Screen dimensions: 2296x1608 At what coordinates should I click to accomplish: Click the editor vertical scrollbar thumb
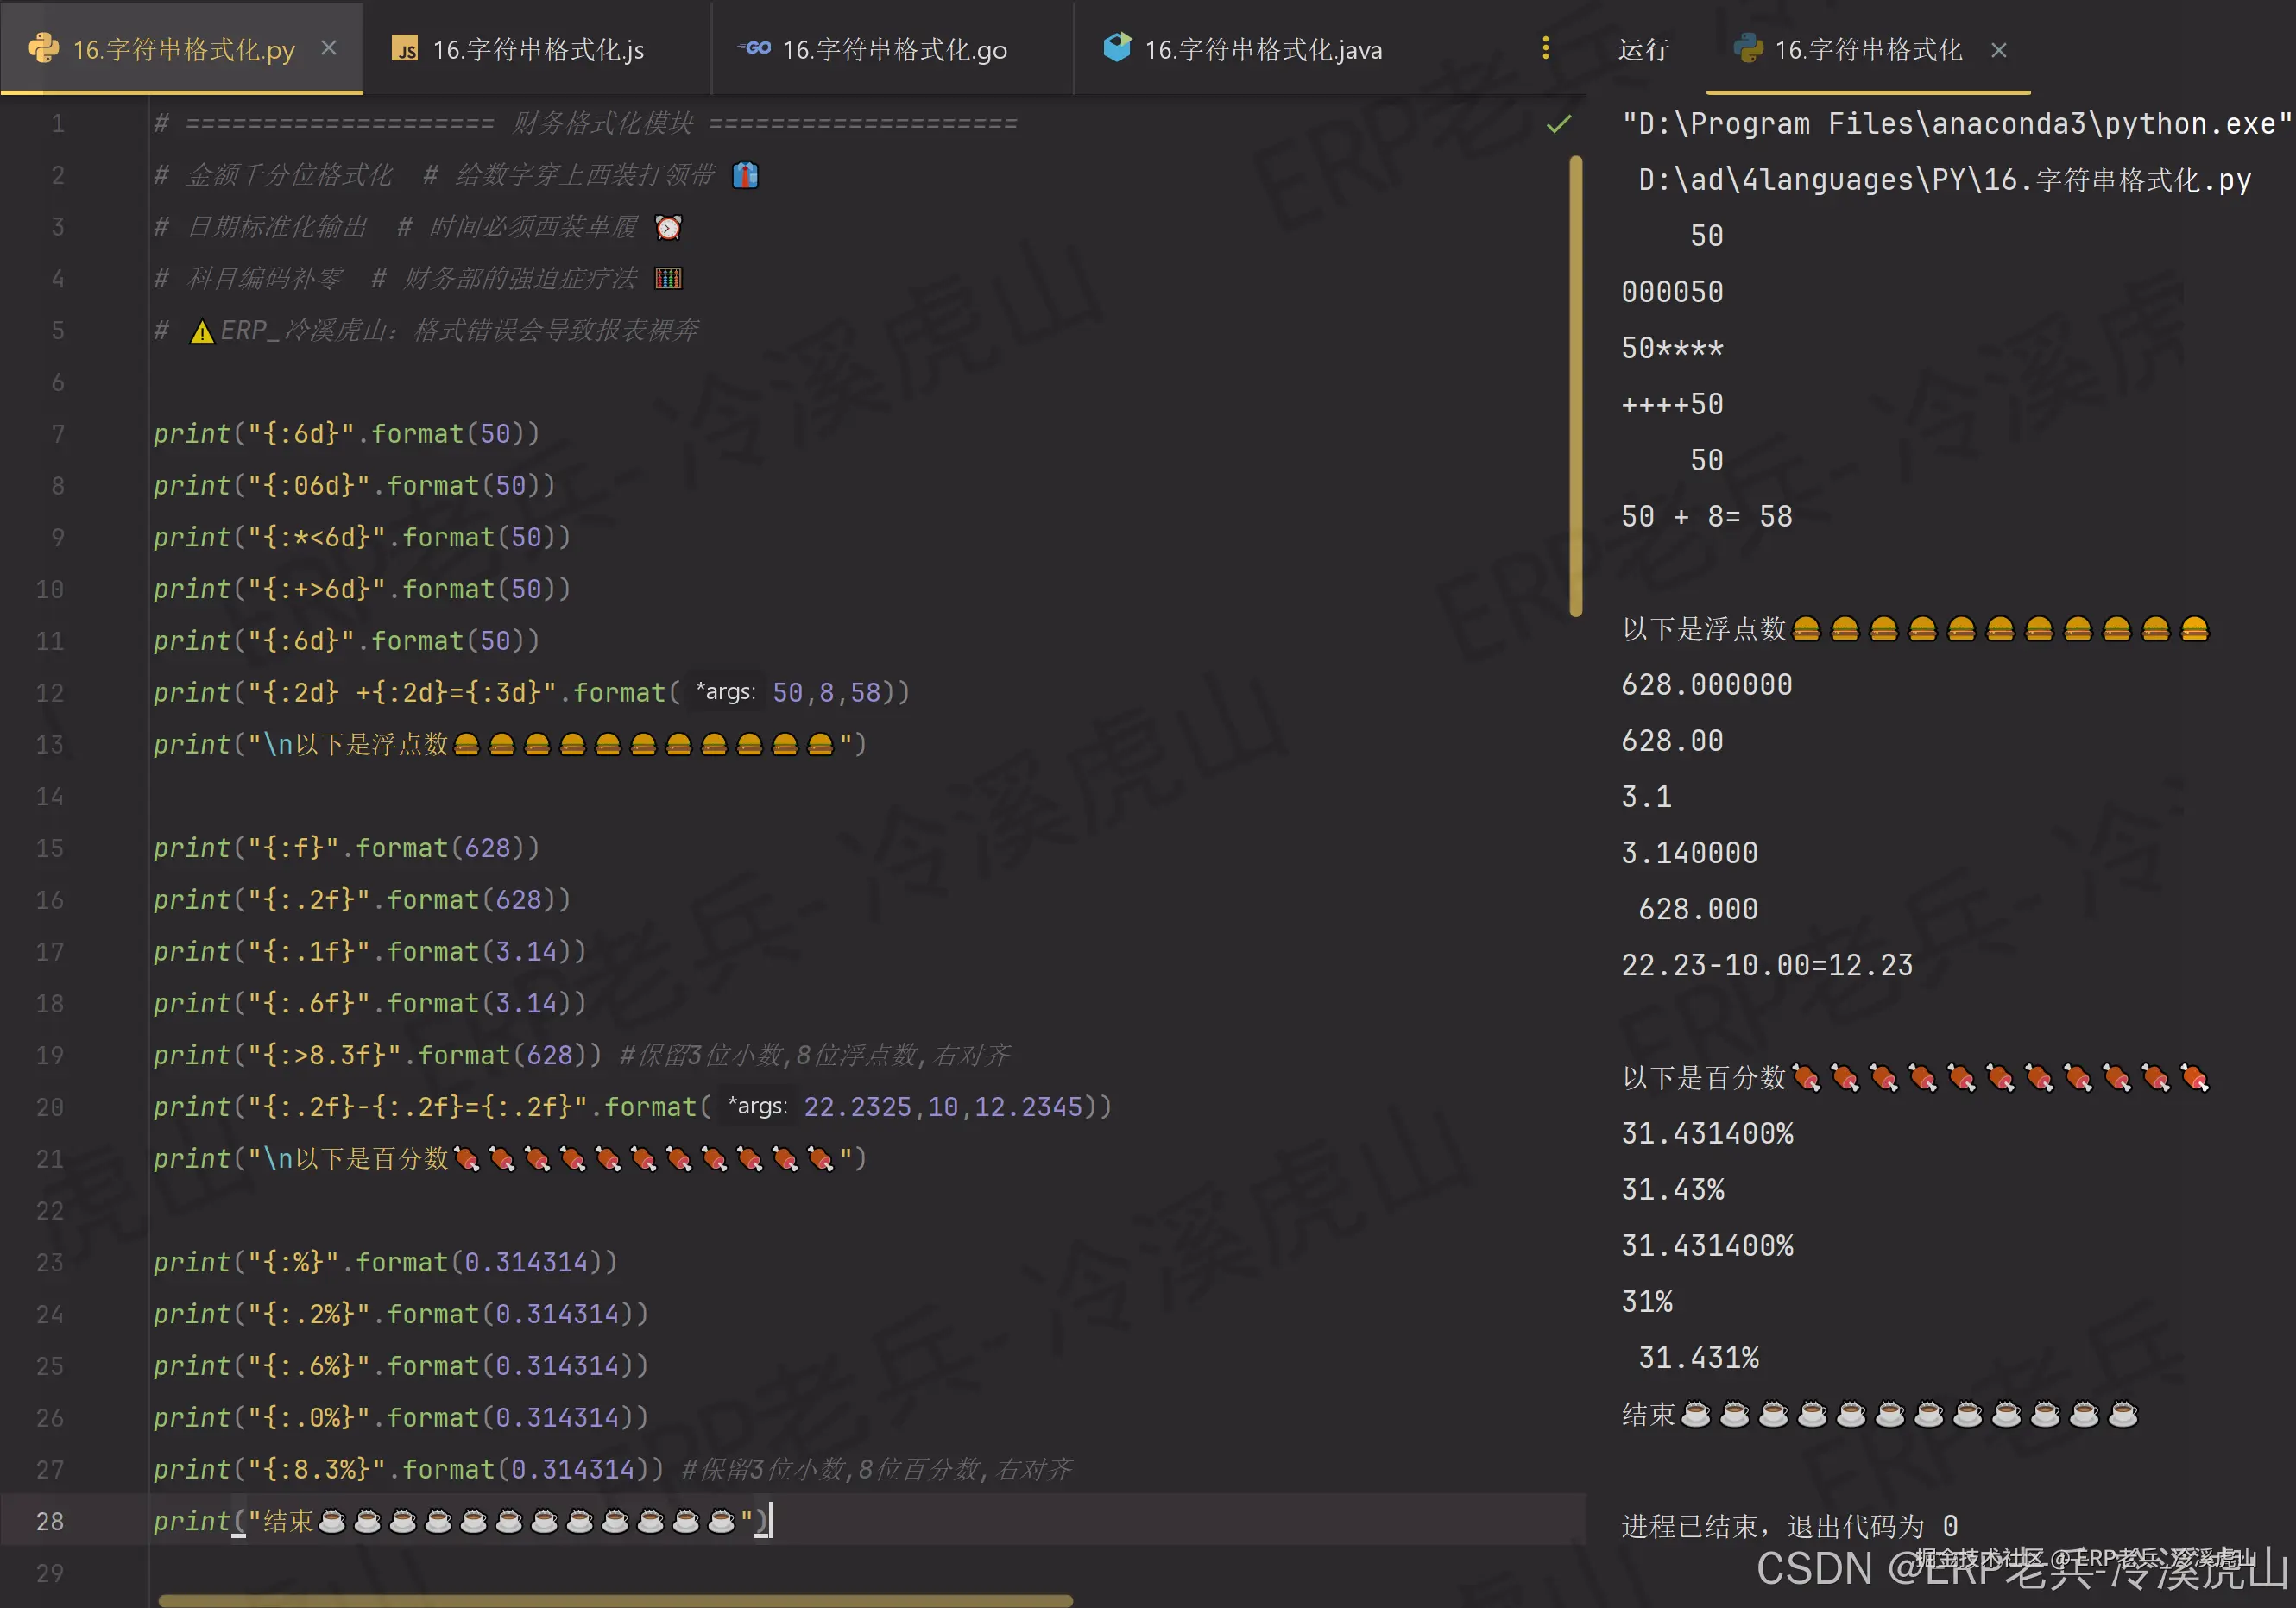click(x=1576, y=385)
